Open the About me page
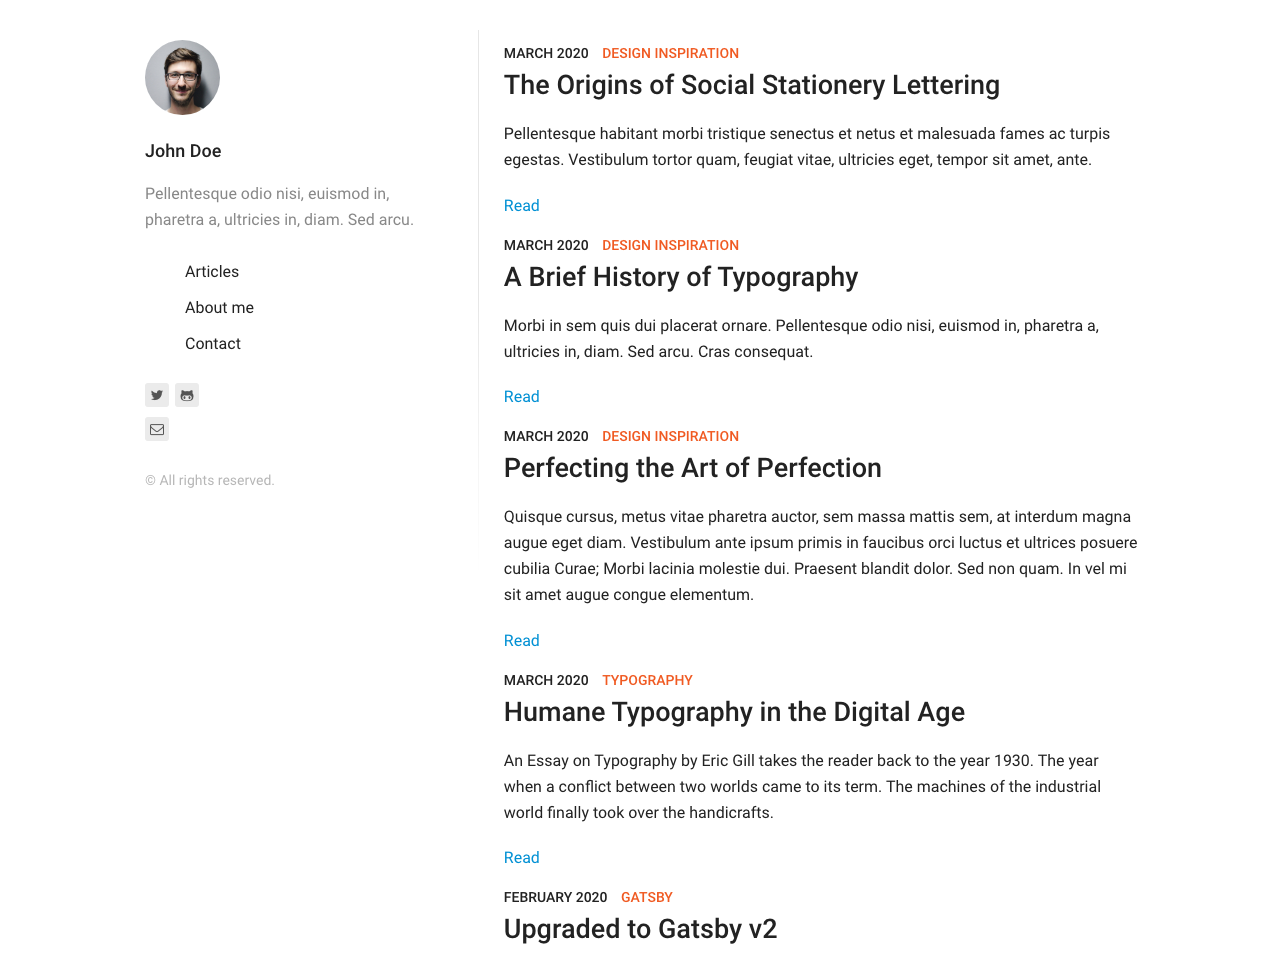The image size is (1280, 960). (x=219, y=308)
